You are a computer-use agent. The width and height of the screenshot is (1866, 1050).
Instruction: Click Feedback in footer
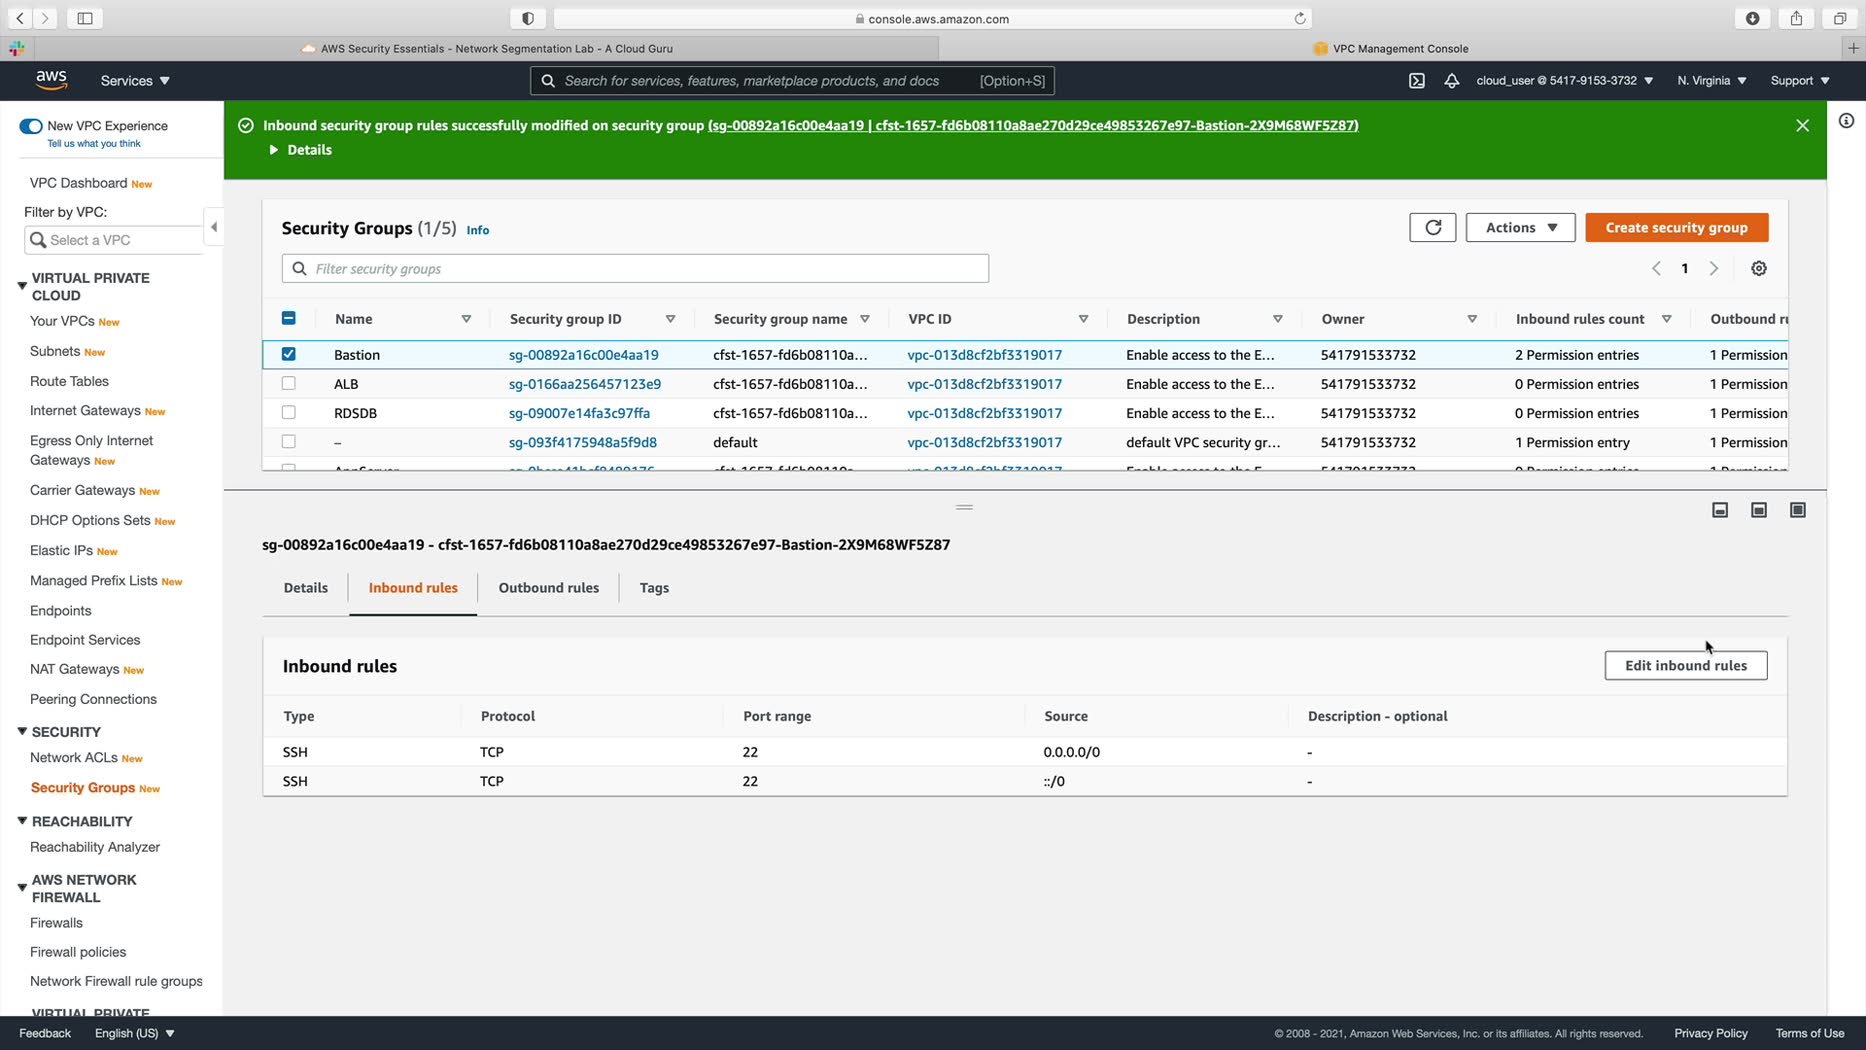pyautogui.click(x=45, y=1033)
